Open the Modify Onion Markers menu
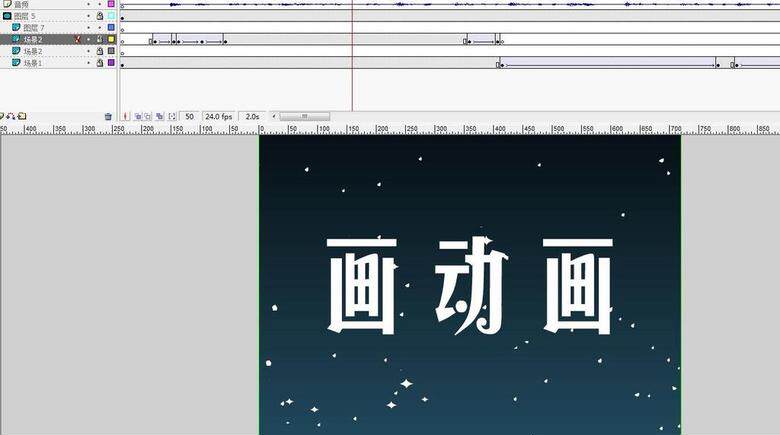This screenshot has width=780, height=435. [172, 116]
